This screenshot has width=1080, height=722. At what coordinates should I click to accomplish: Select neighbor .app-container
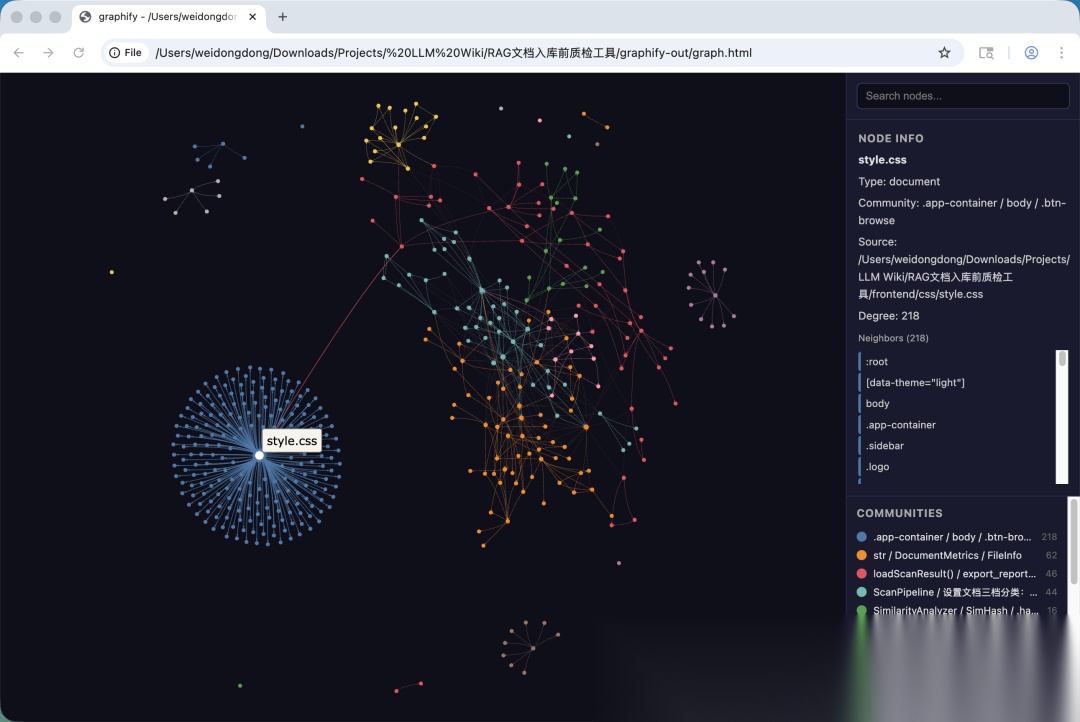(956, 425)
